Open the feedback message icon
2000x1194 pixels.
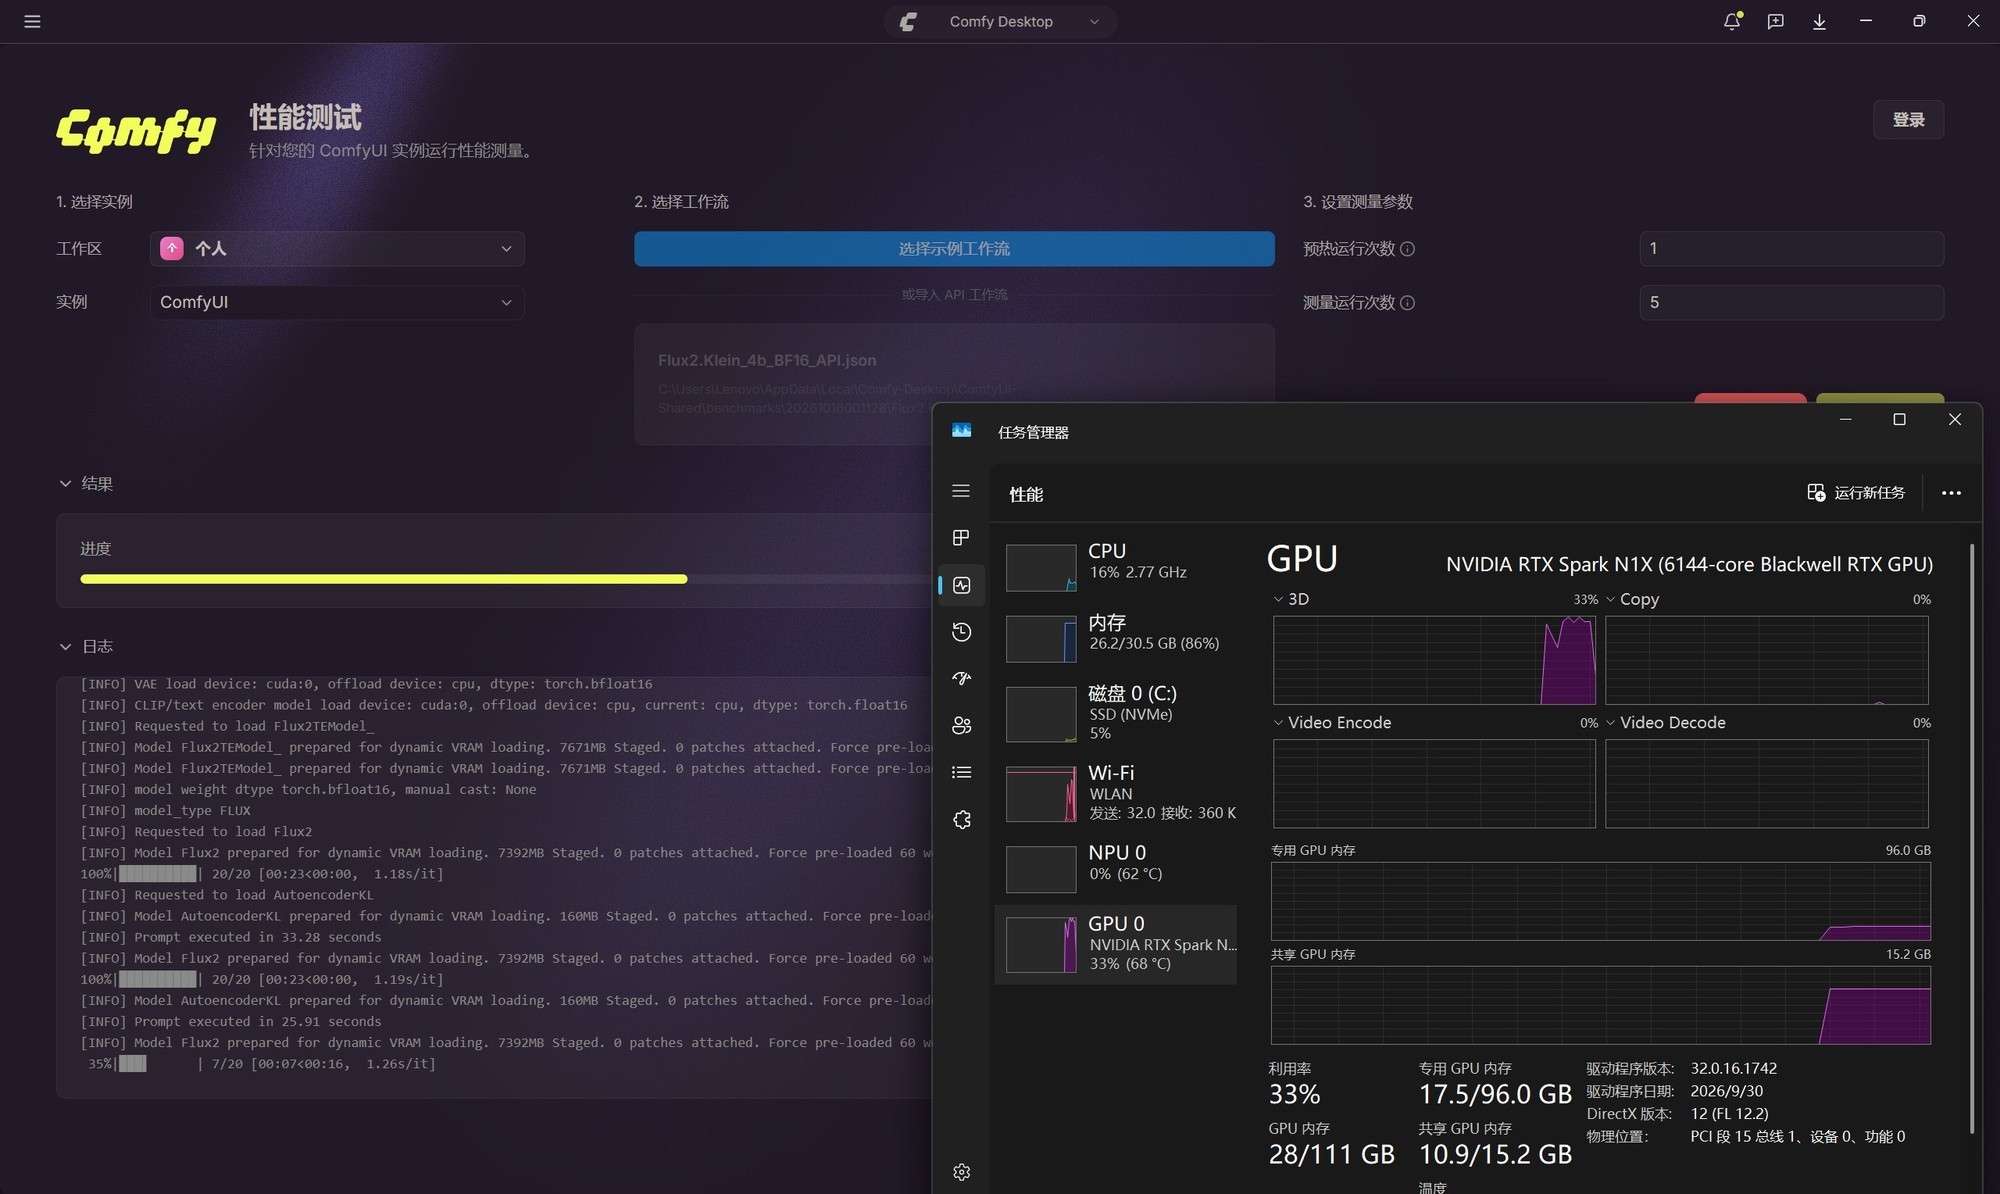pyautogui.click(x=1775, y=21)
